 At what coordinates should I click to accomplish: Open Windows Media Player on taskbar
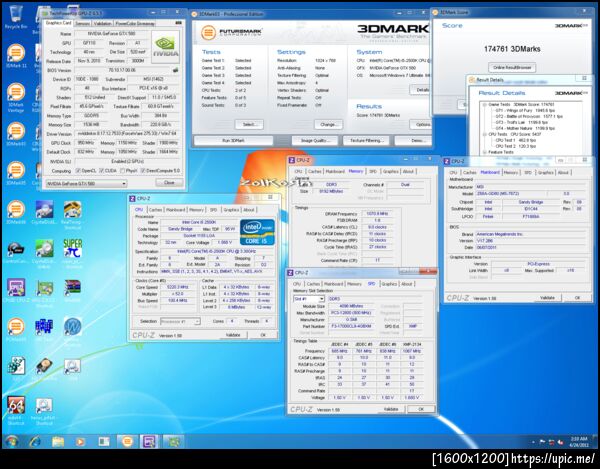point(80,442)
